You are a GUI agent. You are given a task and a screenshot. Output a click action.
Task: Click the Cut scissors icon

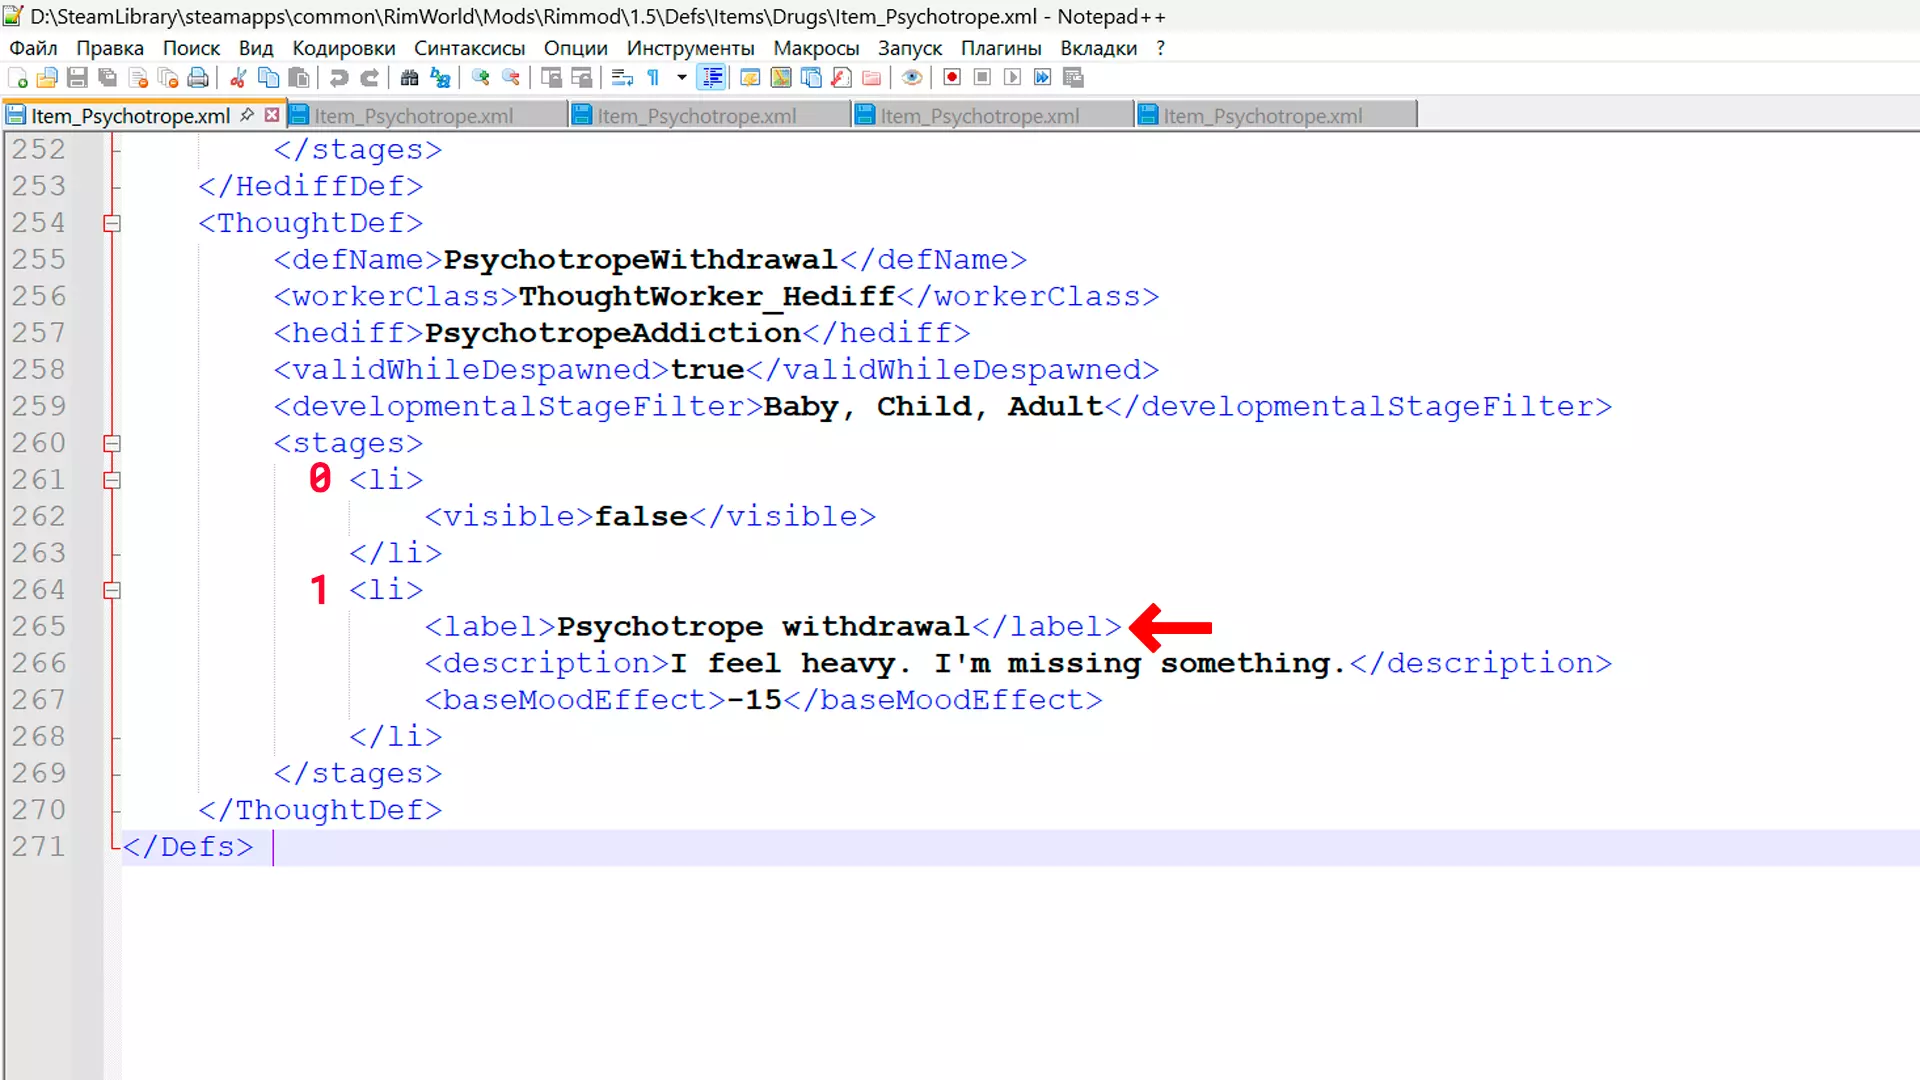pyautogui.click(x=238, y=78)
